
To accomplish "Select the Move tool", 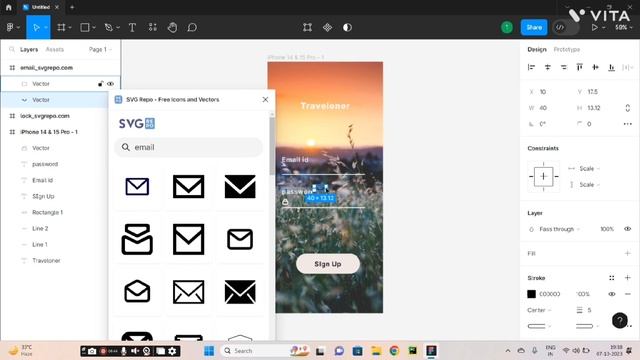I will 36,27.
